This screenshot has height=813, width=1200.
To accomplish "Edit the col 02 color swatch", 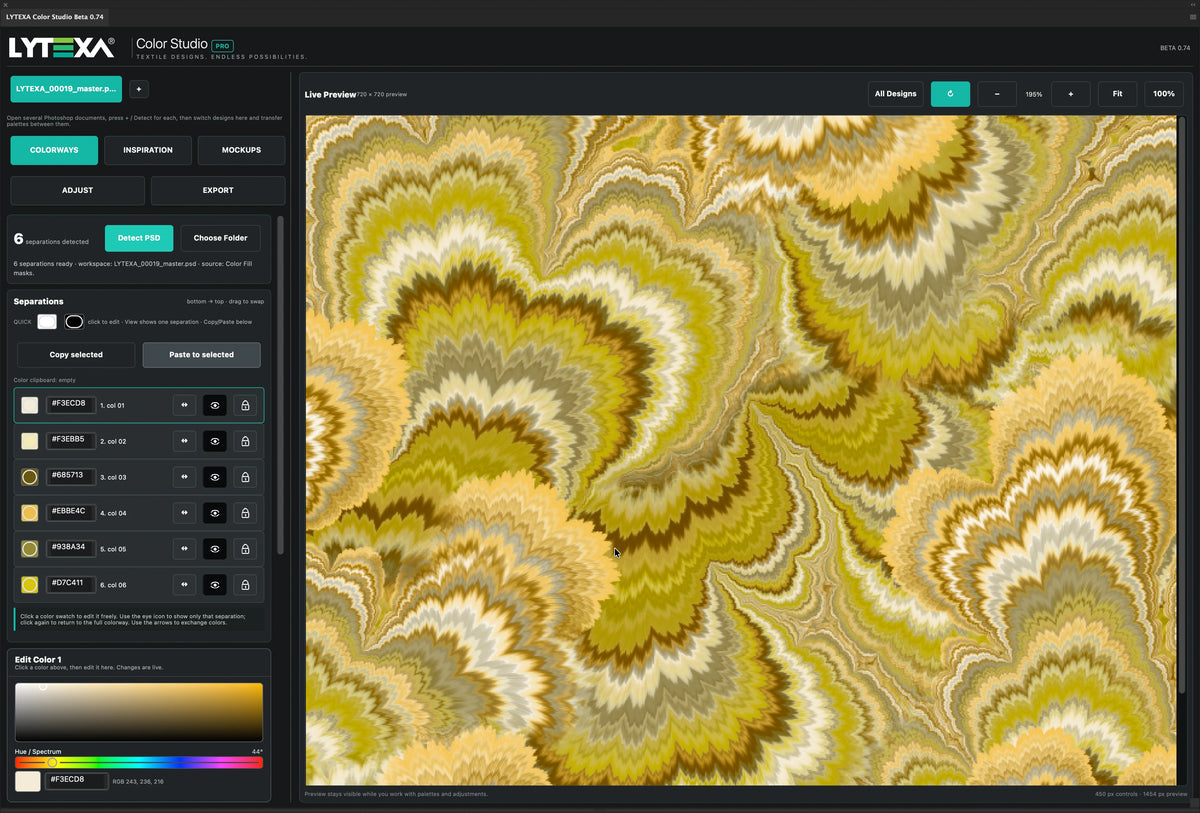I will (30, 441).
